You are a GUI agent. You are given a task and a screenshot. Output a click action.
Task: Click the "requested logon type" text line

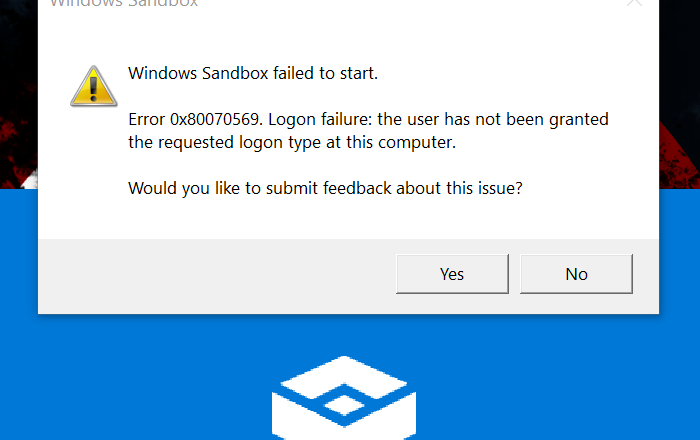(x=292, y=142)
